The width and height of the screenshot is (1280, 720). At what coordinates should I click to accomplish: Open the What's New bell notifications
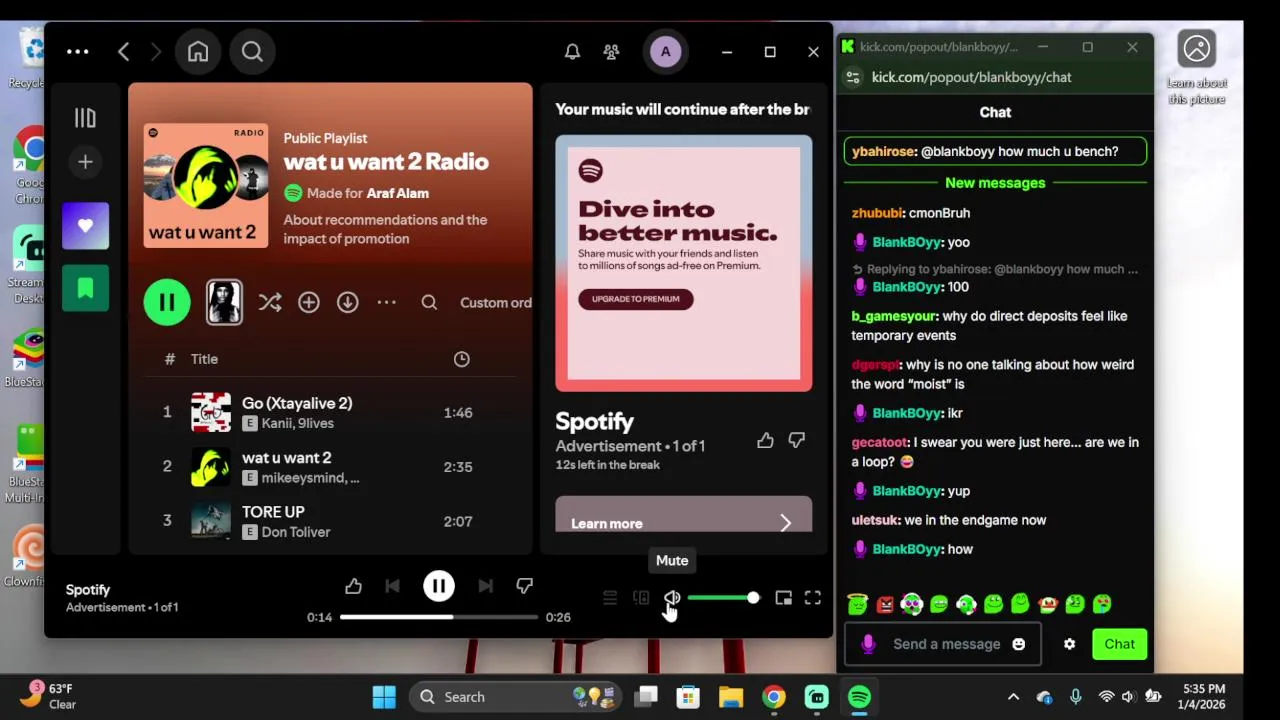tap(572, 52)
